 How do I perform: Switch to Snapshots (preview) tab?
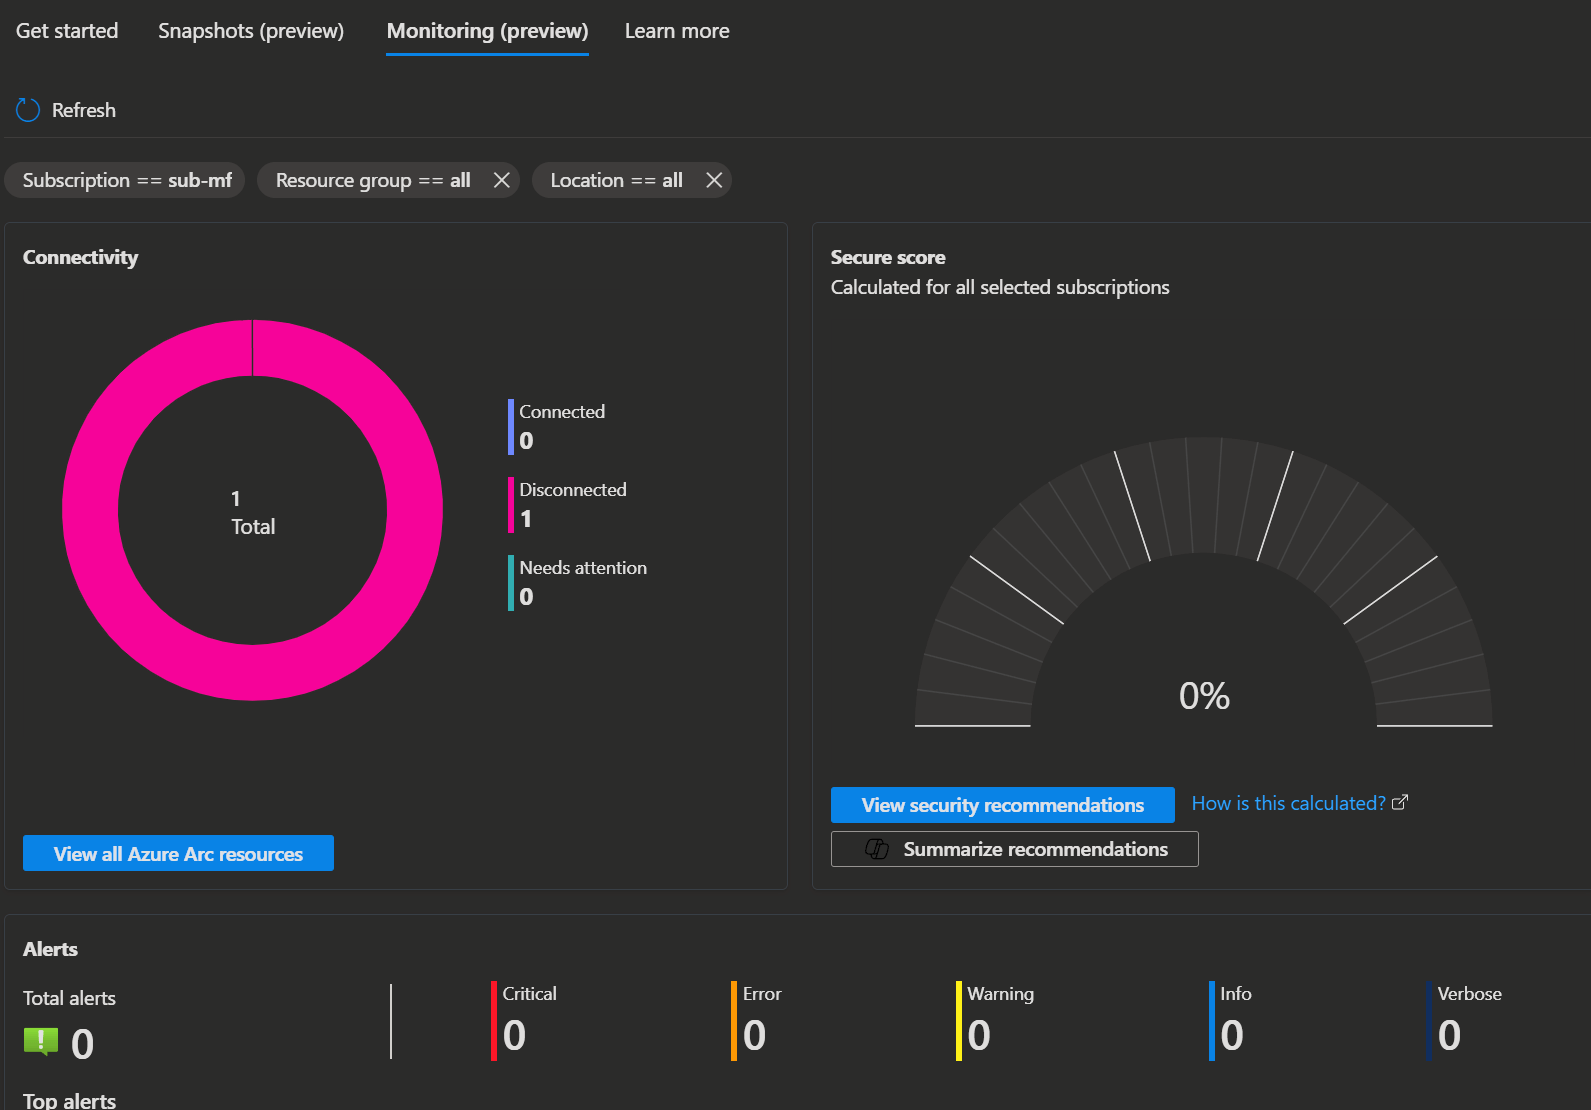coord(251,31)
